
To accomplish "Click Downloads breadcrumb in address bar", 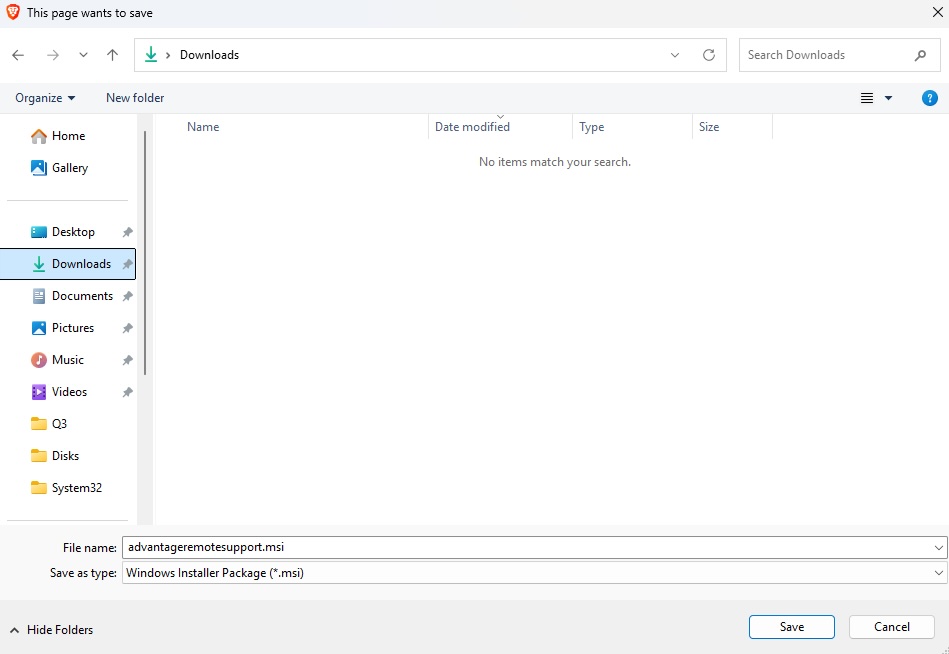I will coord(209,55).
